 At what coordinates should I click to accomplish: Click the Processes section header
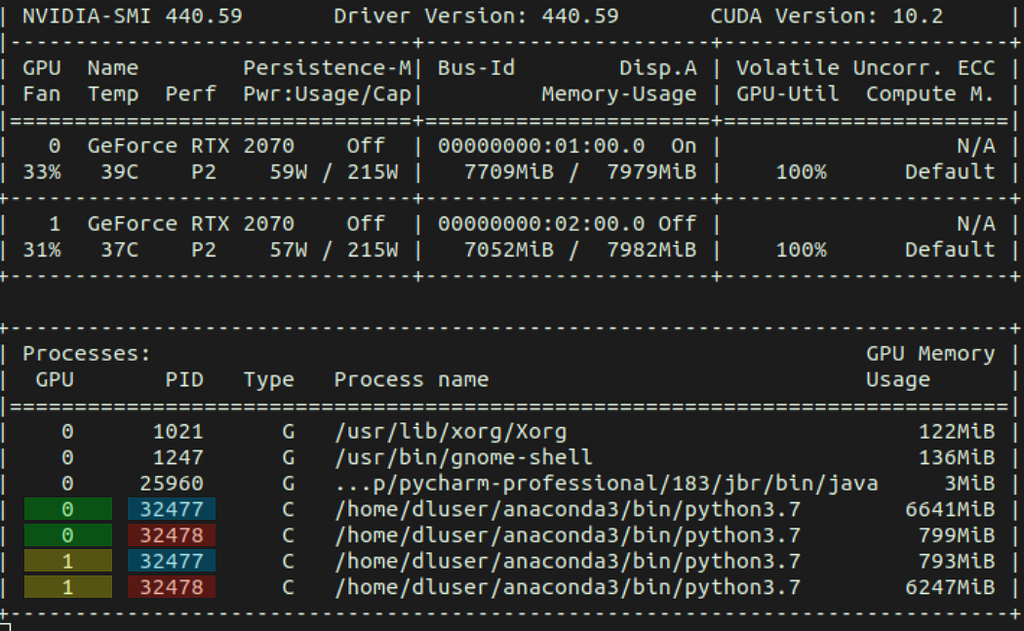[x=85, y=353]
